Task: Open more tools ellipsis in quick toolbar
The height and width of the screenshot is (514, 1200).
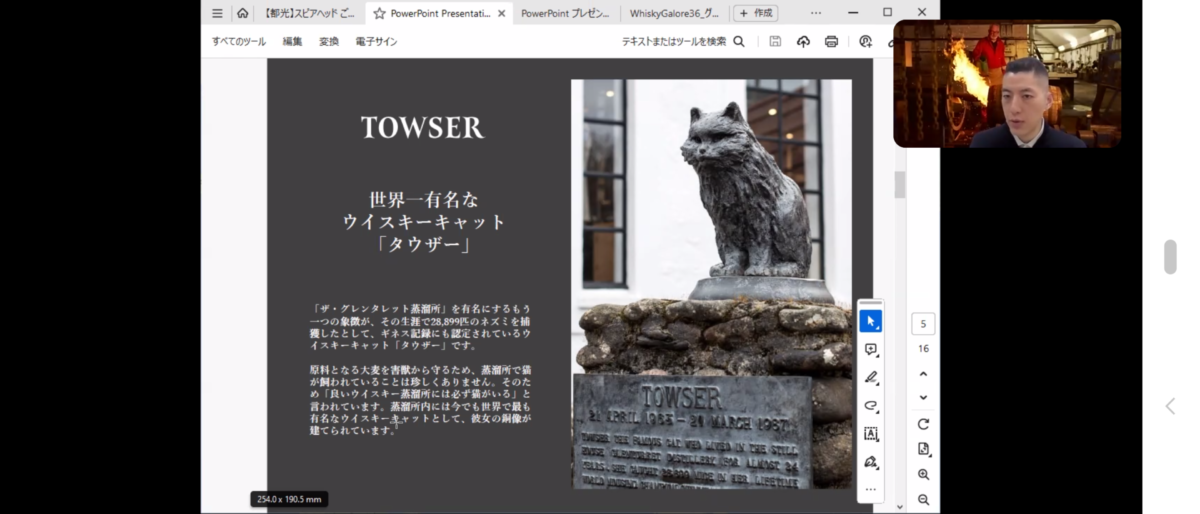Action: (x=871, y=489)
